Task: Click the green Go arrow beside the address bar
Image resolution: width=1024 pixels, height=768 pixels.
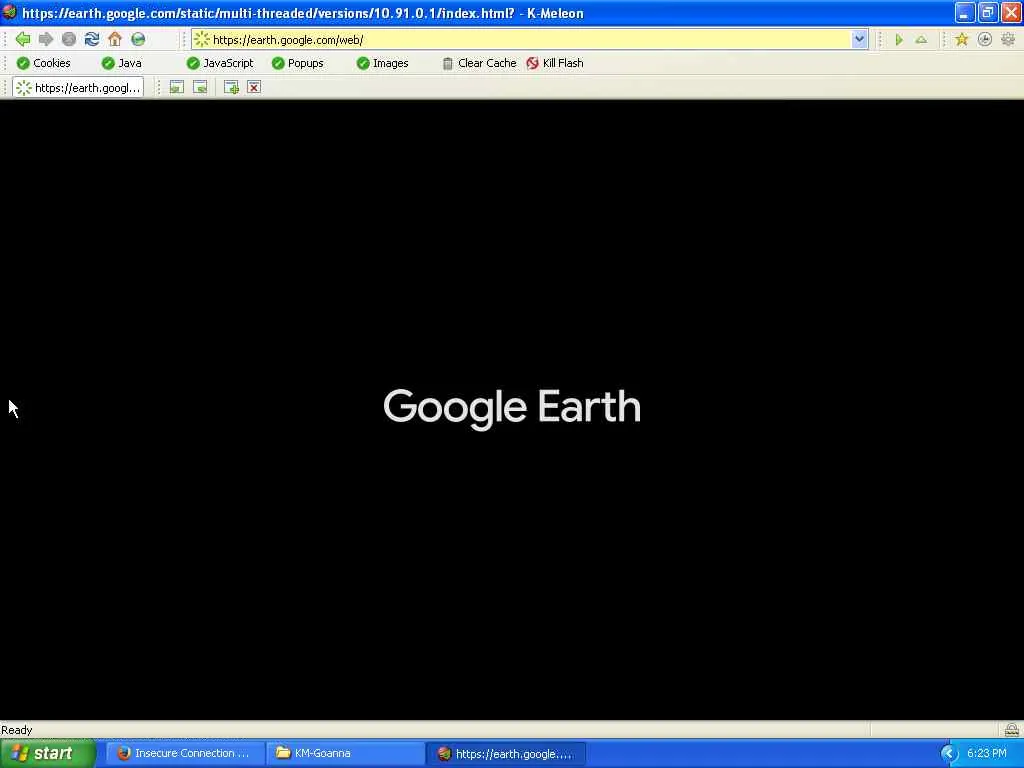Action: pos(899,40)
